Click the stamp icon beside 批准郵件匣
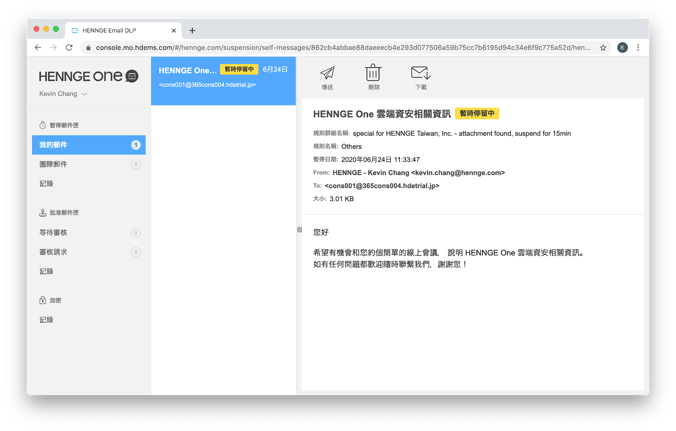Screen dimensions: 676x431 (x=43, y=212)
